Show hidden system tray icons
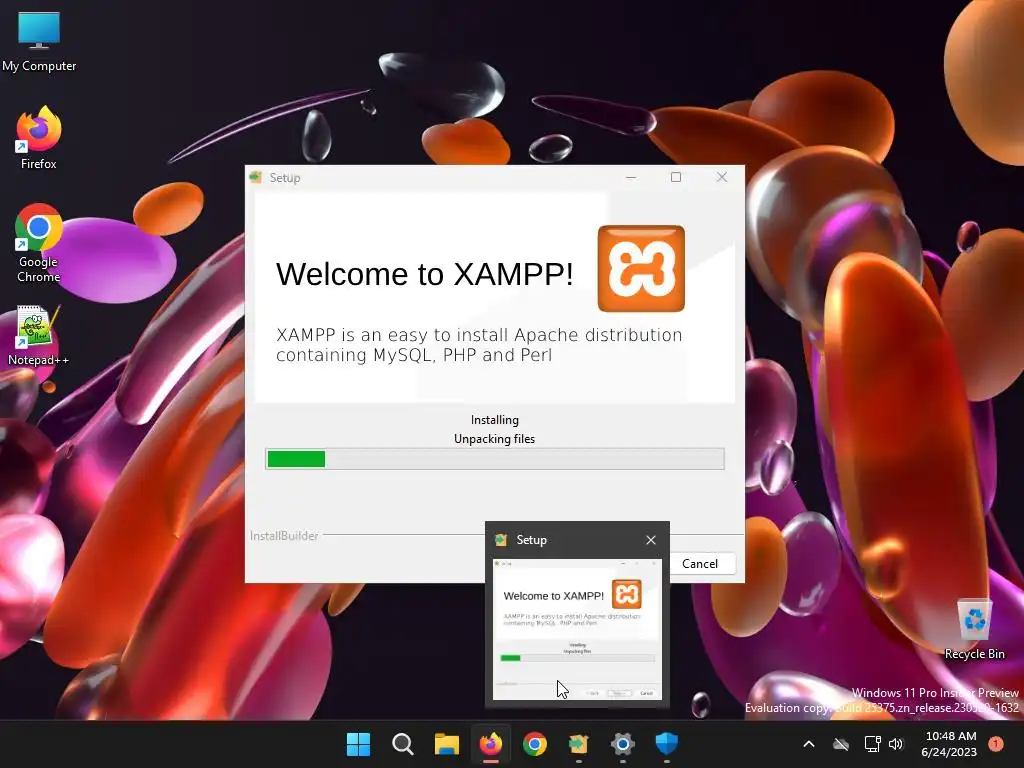The image size is (1024, 768). coord(808,744)
